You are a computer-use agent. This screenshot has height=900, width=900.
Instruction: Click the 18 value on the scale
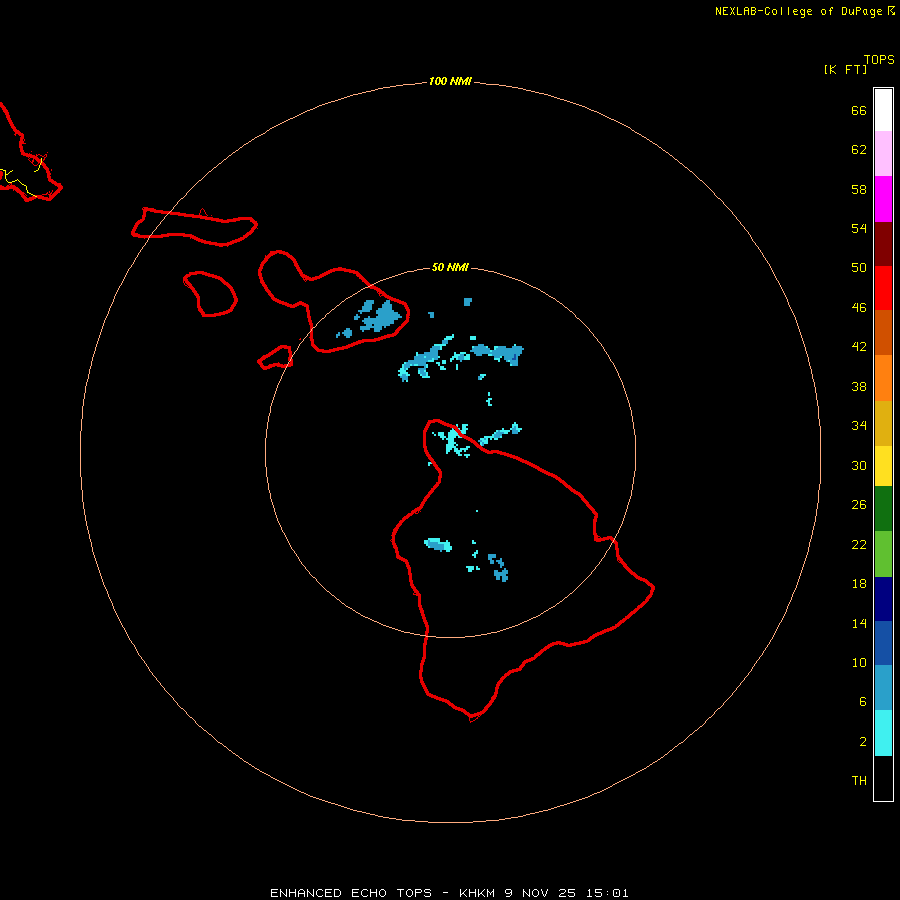859,584
